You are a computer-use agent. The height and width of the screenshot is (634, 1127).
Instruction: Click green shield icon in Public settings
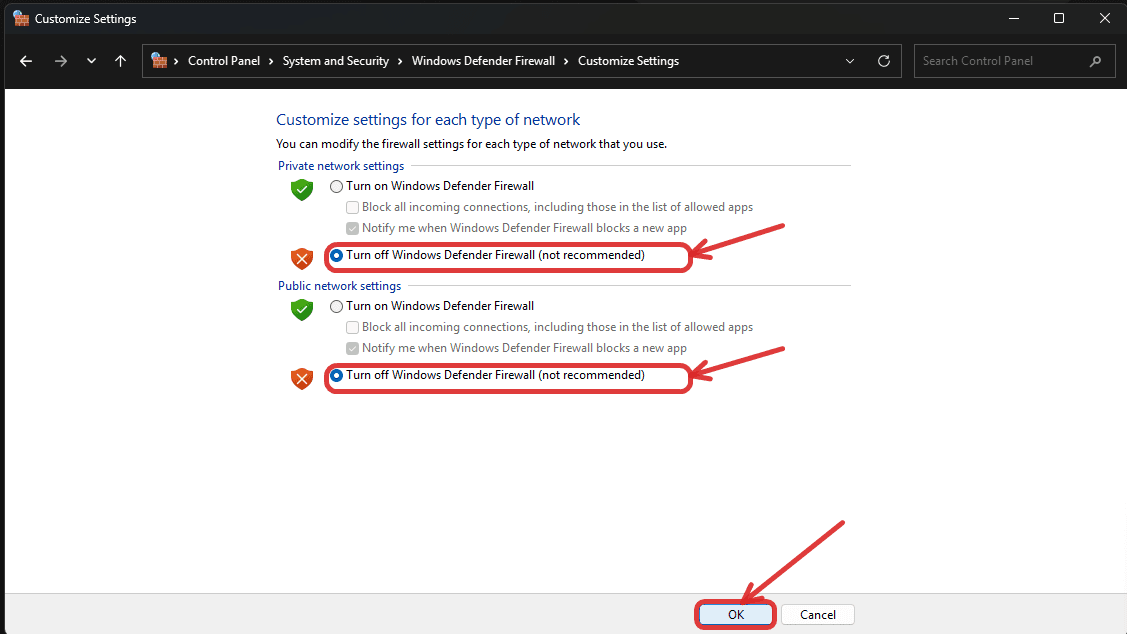point(302,310)
